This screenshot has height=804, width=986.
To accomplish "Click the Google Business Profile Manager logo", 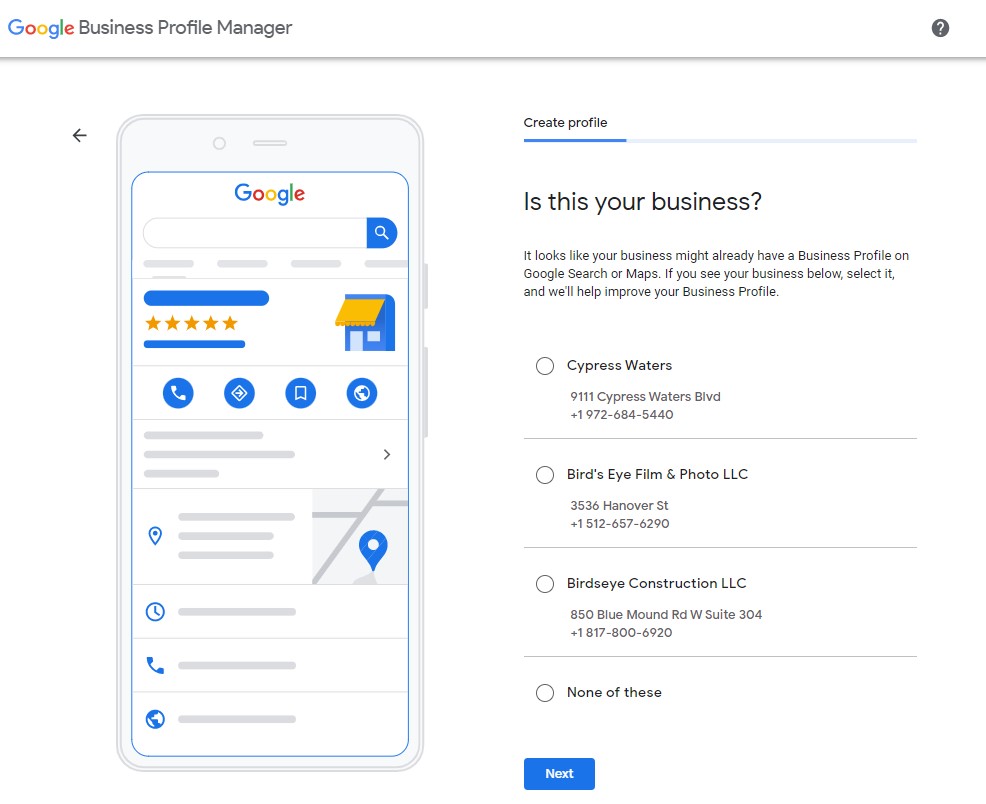I will coord(150,28).
